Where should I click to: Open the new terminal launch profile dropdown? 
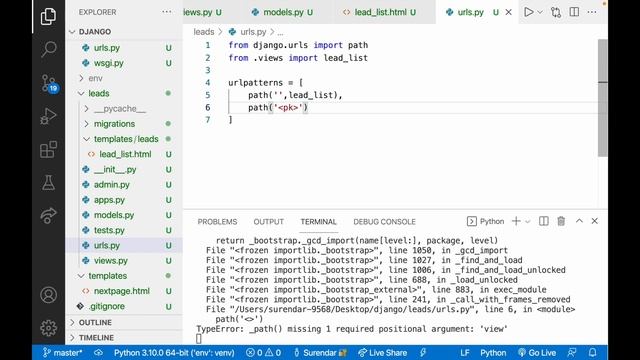tap(528, 222)
